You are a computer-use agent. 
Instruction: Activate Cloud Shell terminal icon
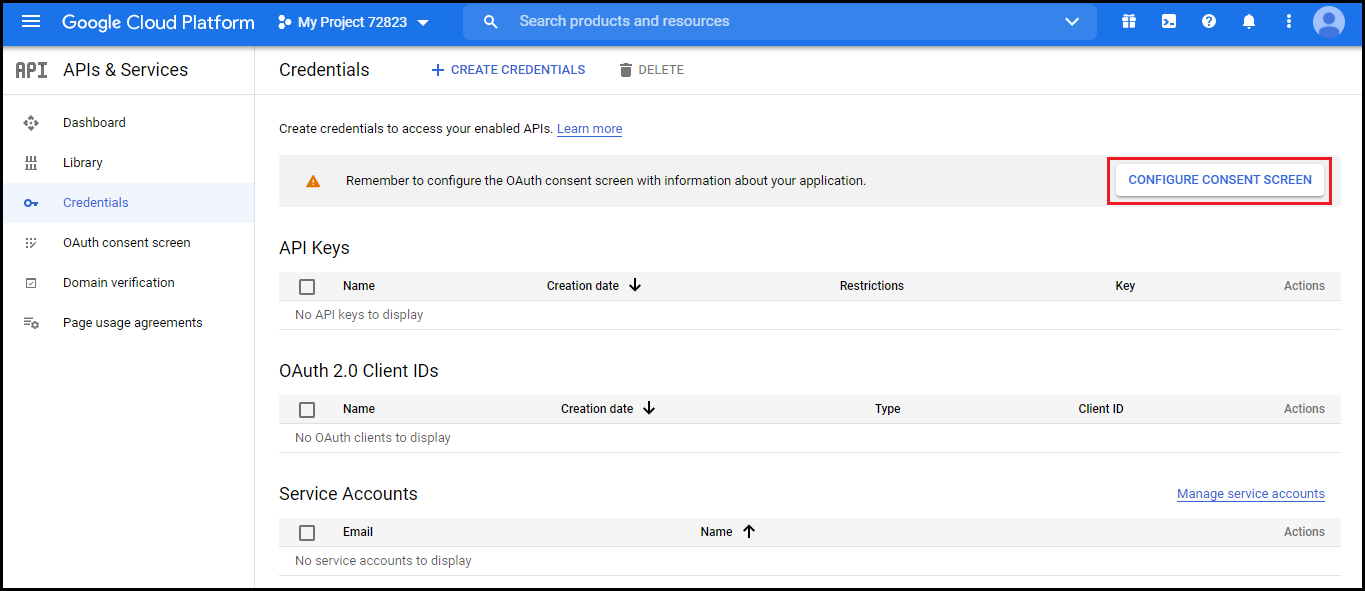1169,22
